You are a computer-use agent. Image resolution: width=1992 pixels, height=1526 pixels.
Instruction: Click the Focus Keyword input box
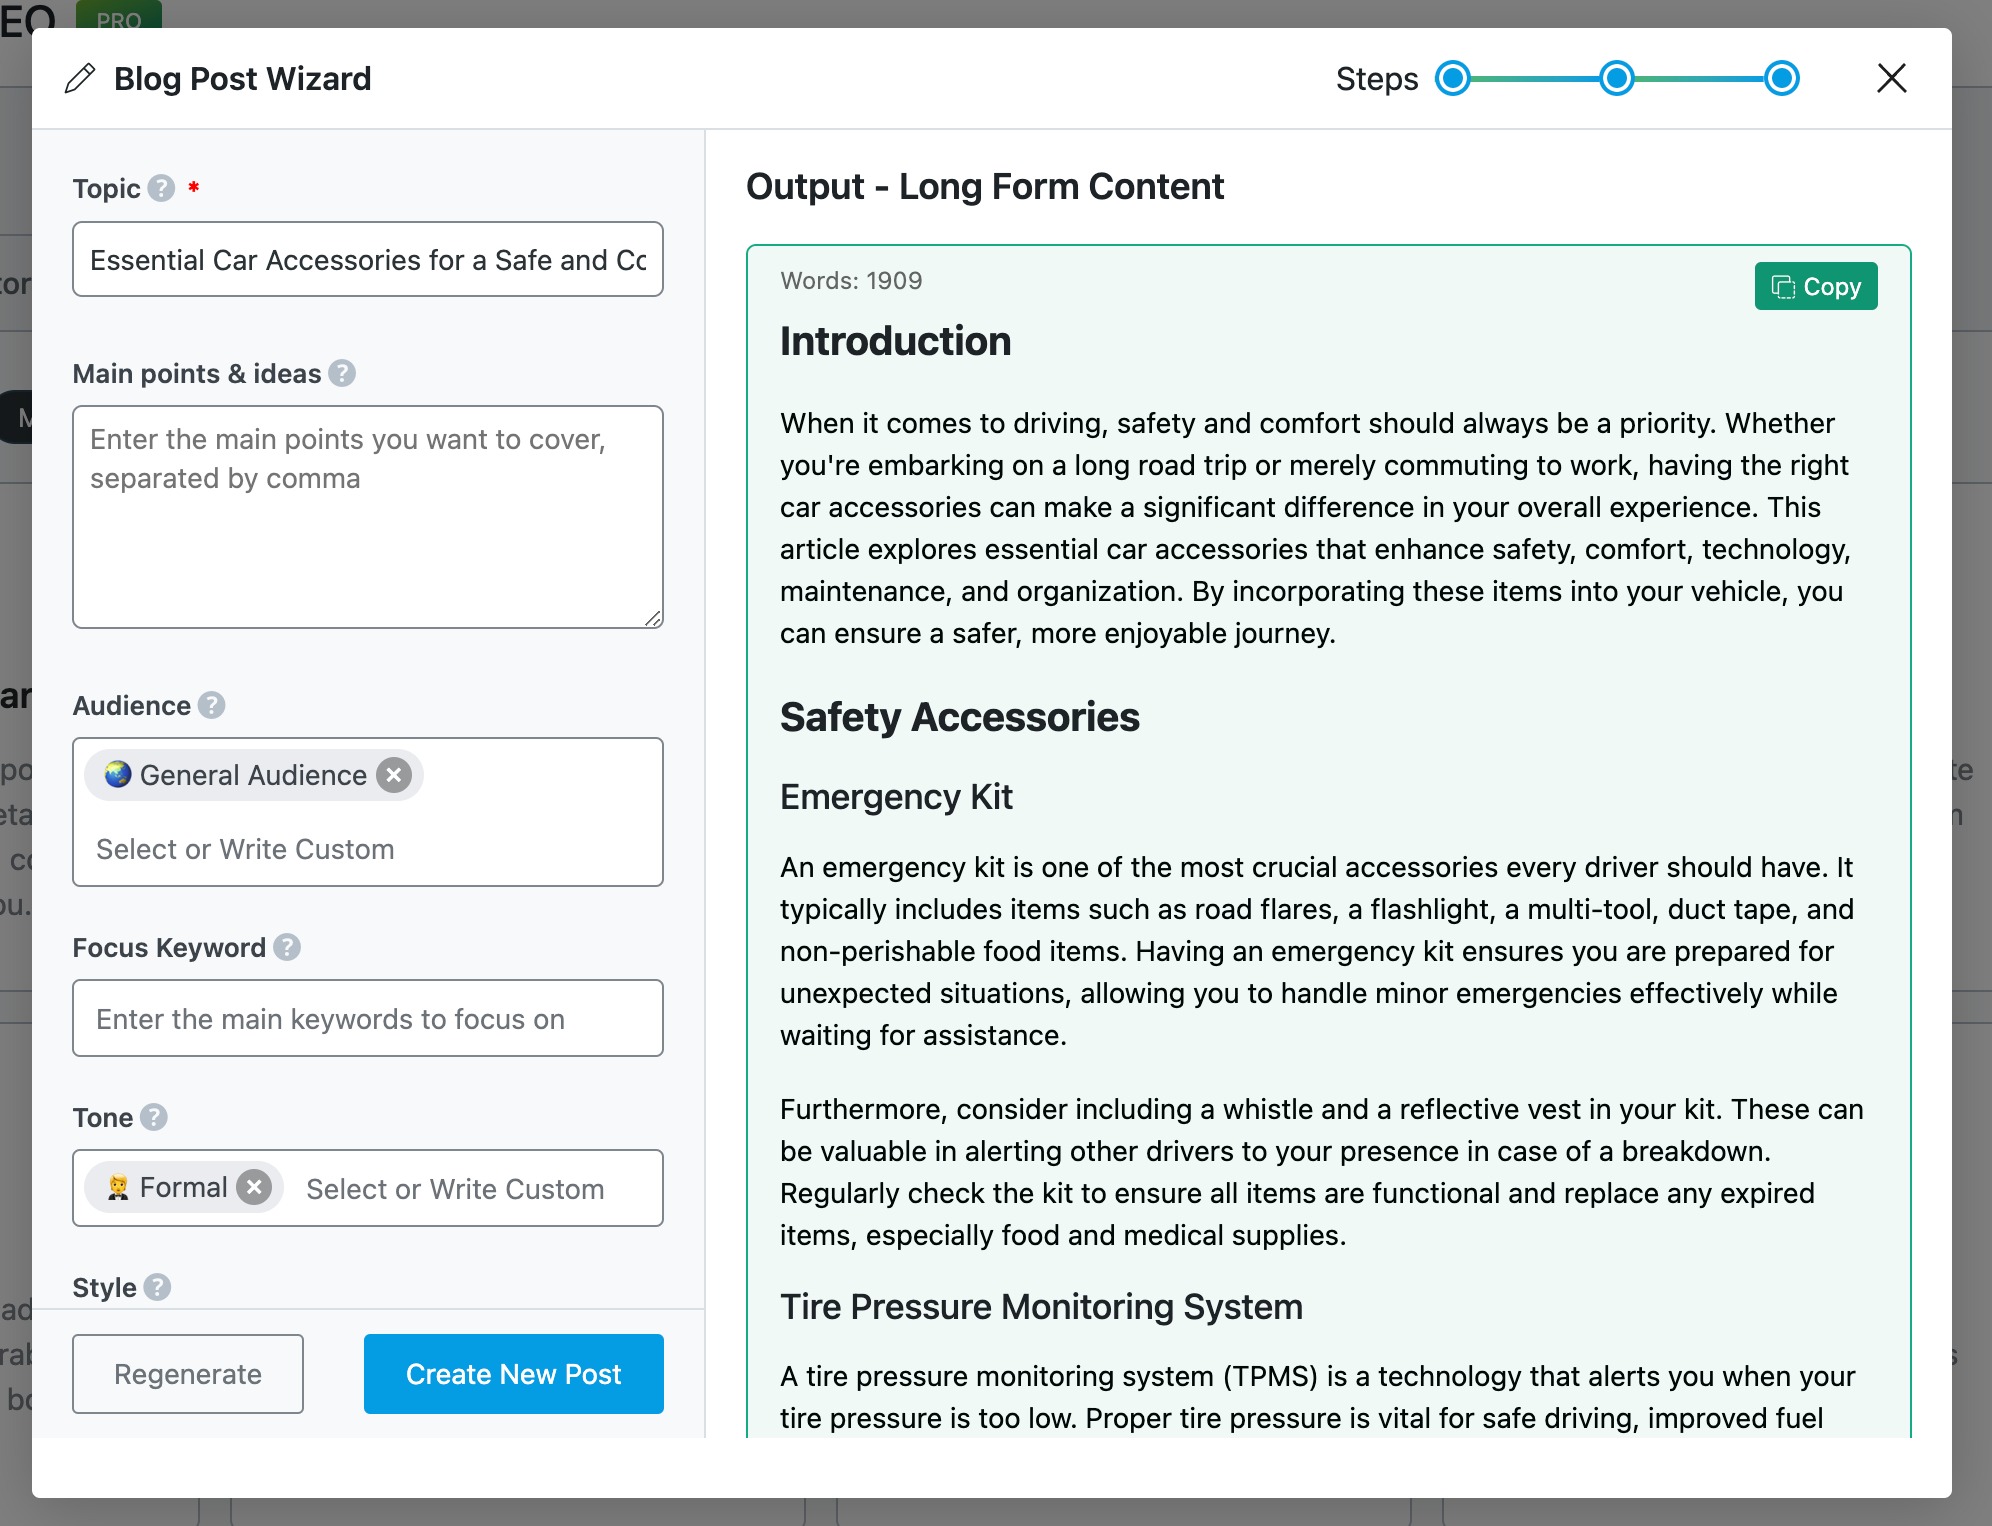coord(368,1018)
